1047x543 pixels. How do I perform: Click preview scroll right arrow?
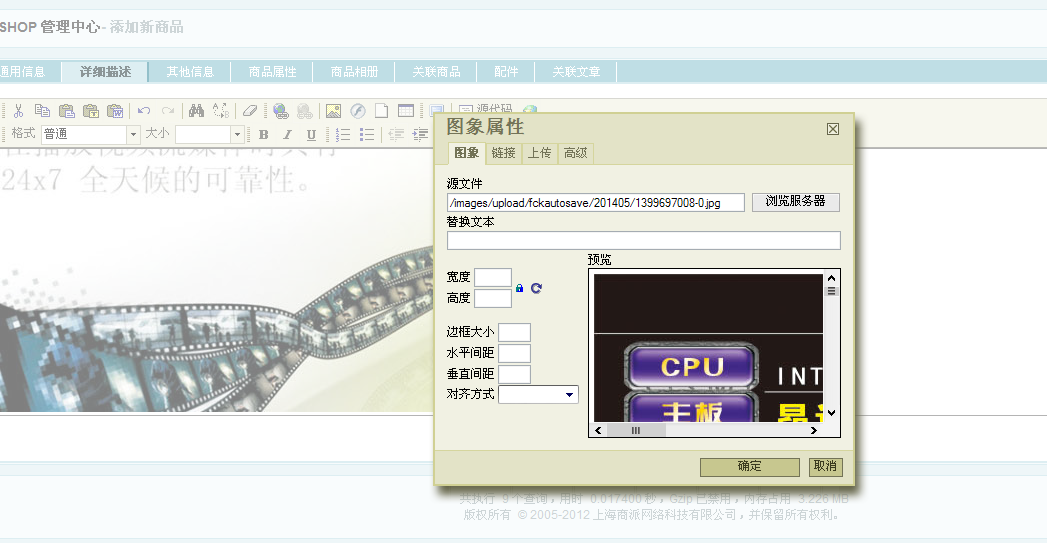813,430
